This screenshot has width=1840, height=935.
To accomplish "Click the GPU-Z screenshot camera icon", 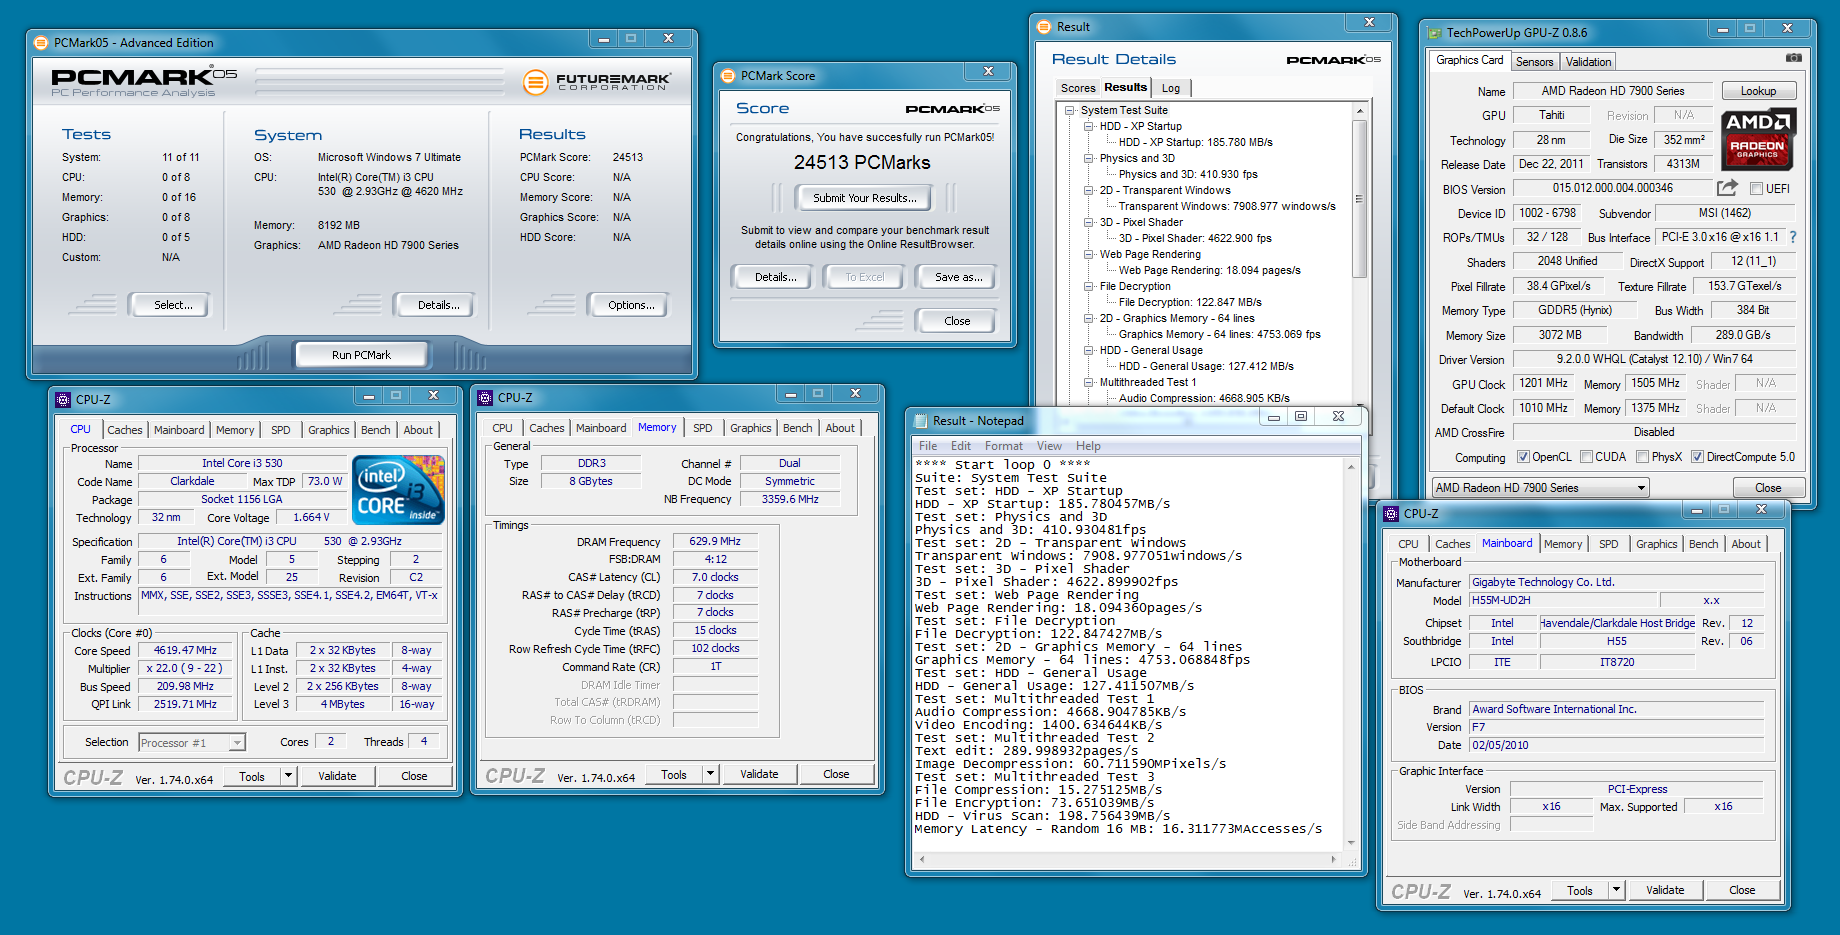I will click(x=1794, y=58).
